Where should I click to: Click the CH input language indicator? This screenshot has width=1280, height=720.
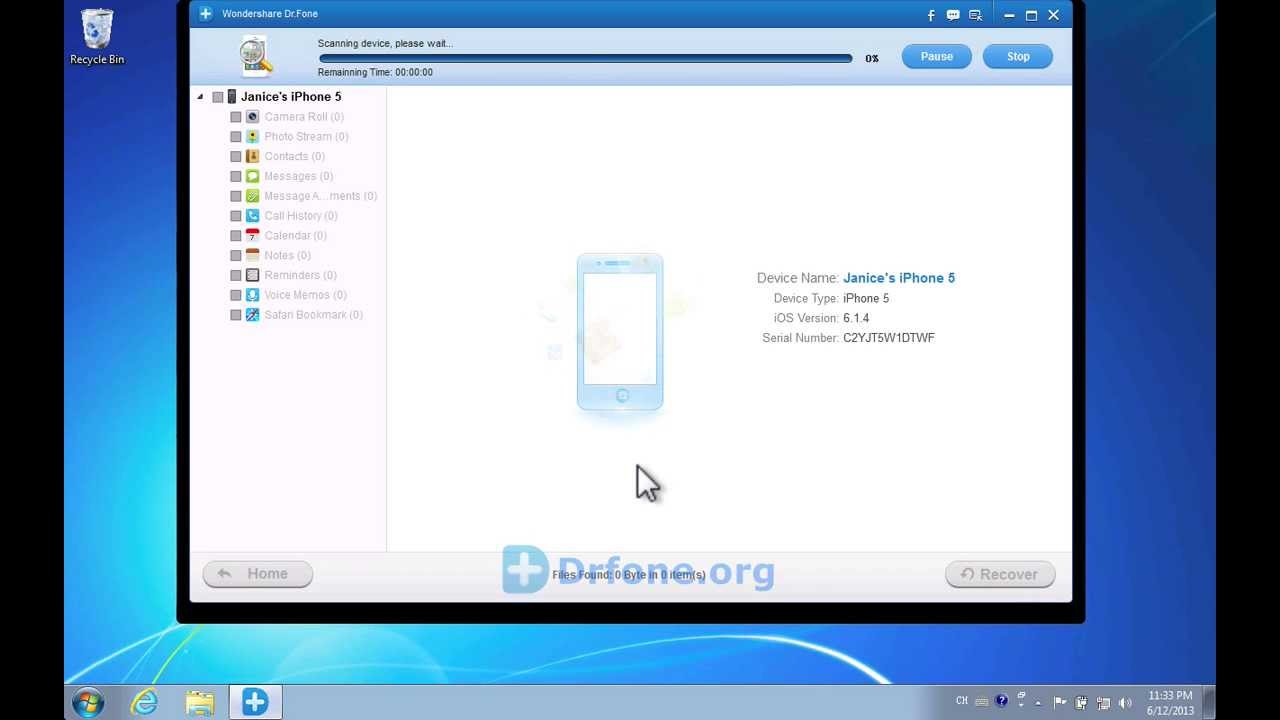[x=962, y=701]
